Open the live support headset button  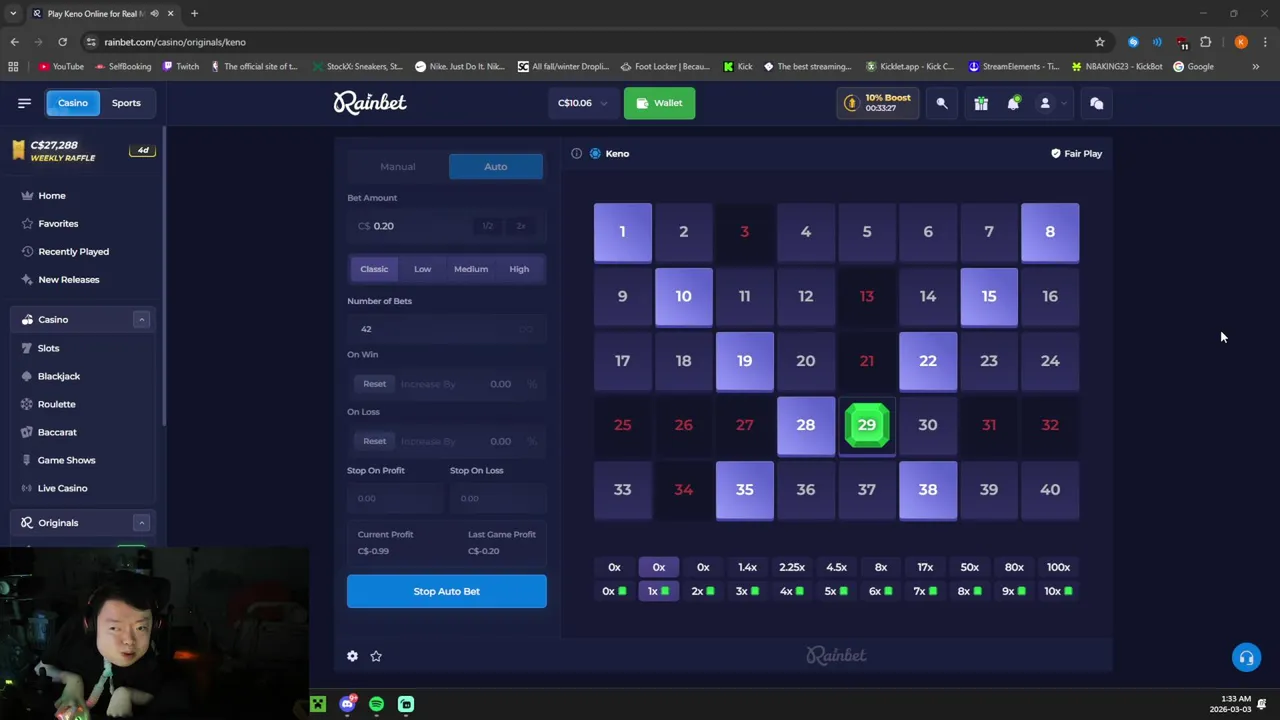tap(1246, 658)
